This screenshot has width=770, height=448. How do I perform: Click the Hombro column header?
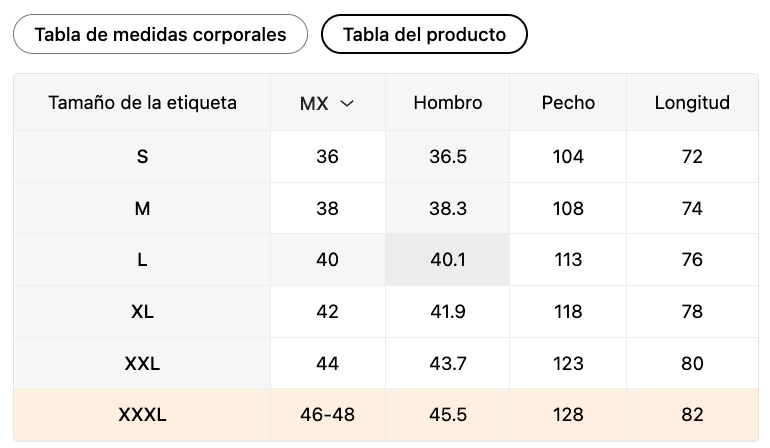(447, 103)
